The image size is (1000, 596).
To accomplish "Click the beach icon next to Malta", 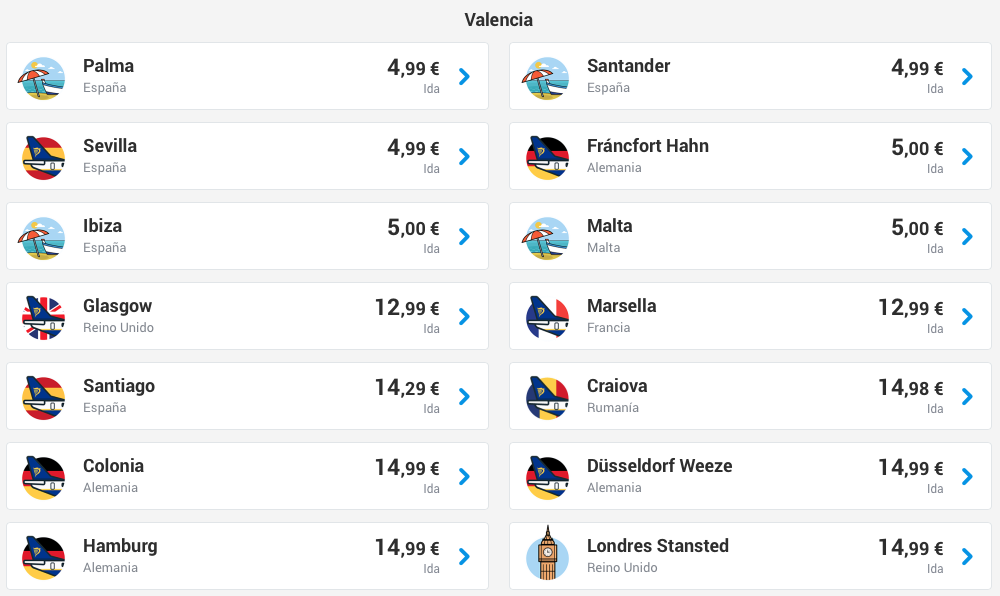I will [547, 238].
